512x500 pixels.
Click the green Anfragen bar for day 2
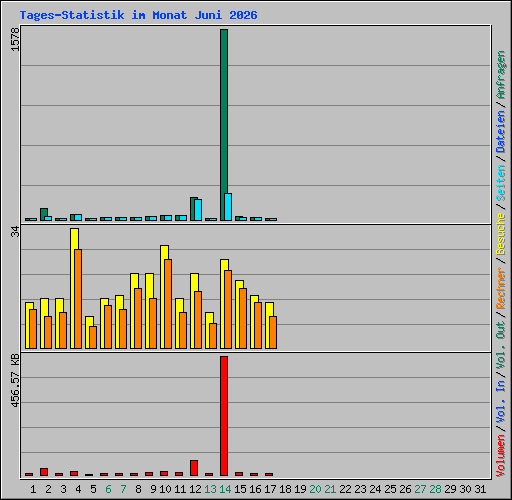44,213
